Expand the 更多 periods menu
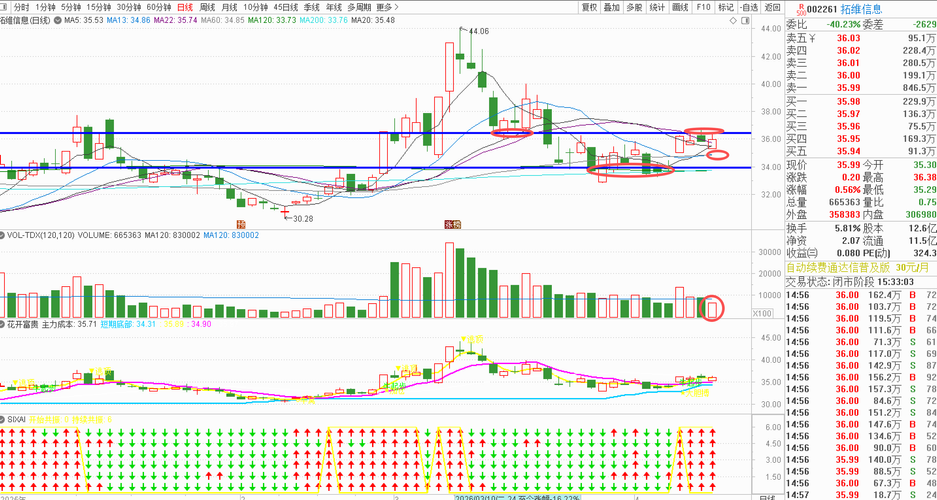This screenshot has width=937, height=500. pyautogui.click(x=387, y=7)
